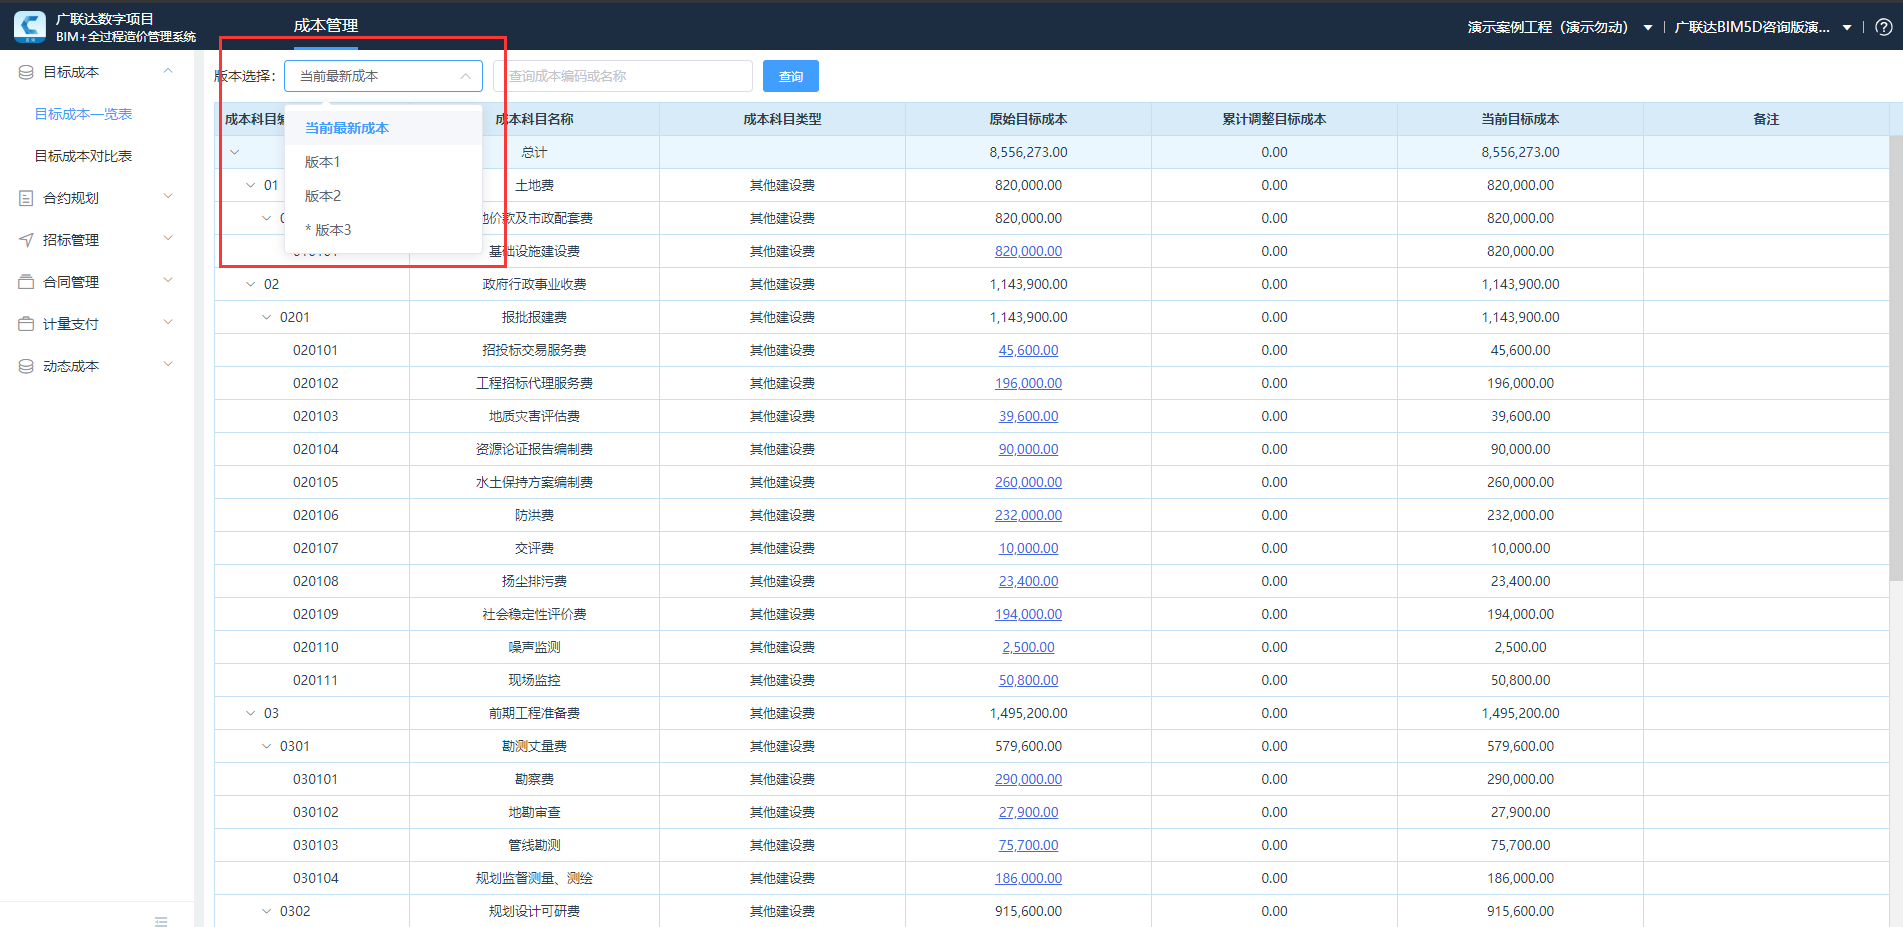Open the 27,900.00 link for 地勘审查
Screen dimensions: 1903x927
coord(1028,812)
